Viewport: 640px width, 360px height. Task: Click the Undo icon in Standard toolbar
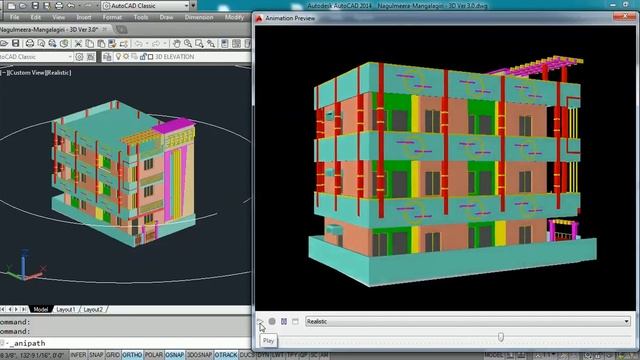click(x=139, y=43)
